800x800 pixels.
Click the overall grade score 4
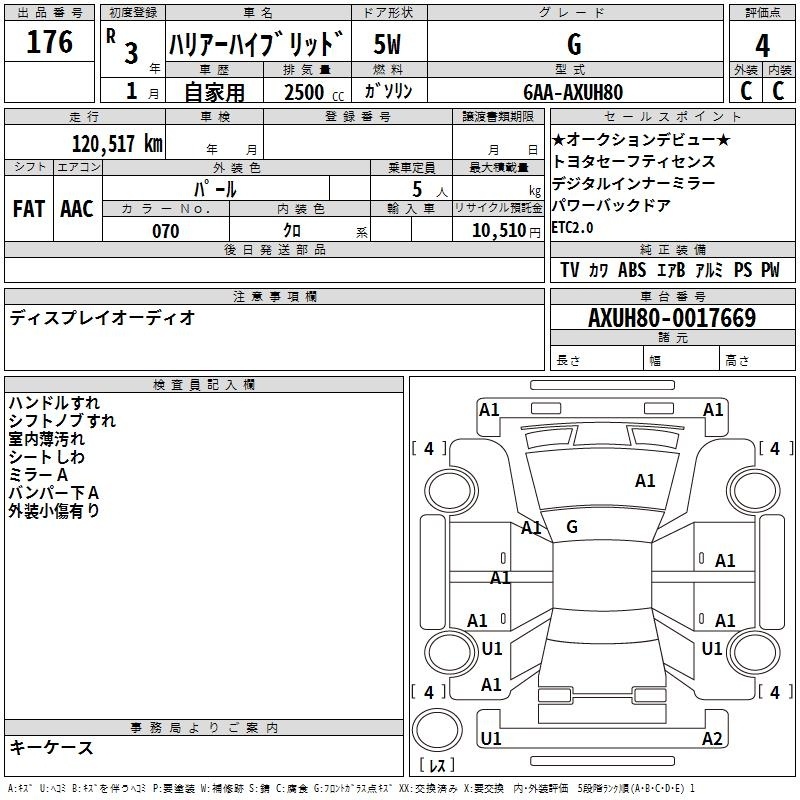tap(762, 45)
